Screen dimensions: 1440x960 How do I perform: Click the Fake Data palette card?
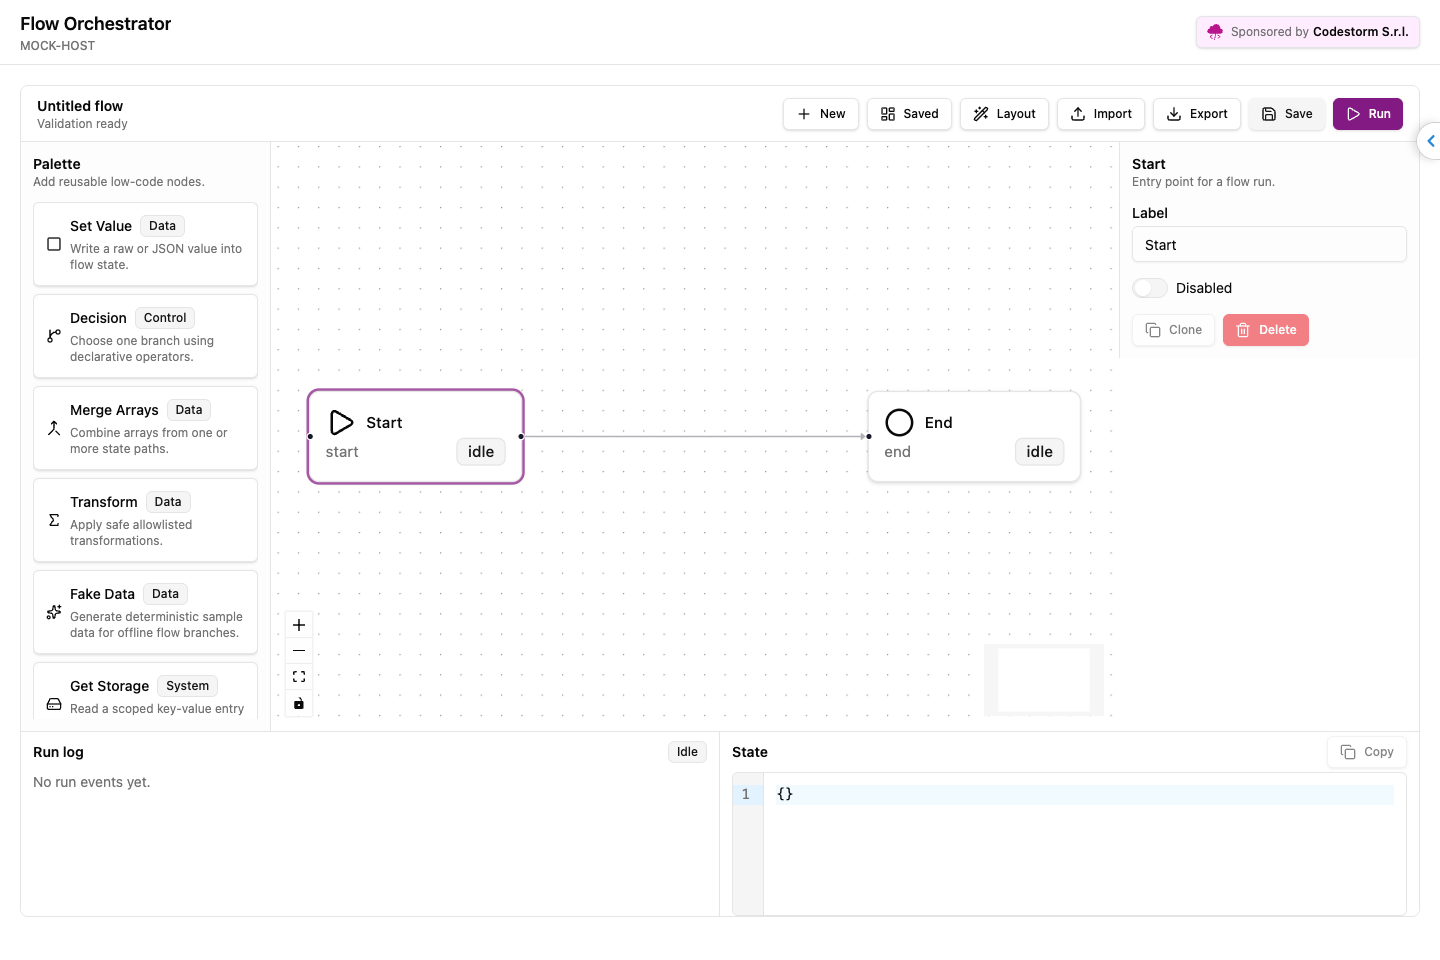tap(145, 612)
